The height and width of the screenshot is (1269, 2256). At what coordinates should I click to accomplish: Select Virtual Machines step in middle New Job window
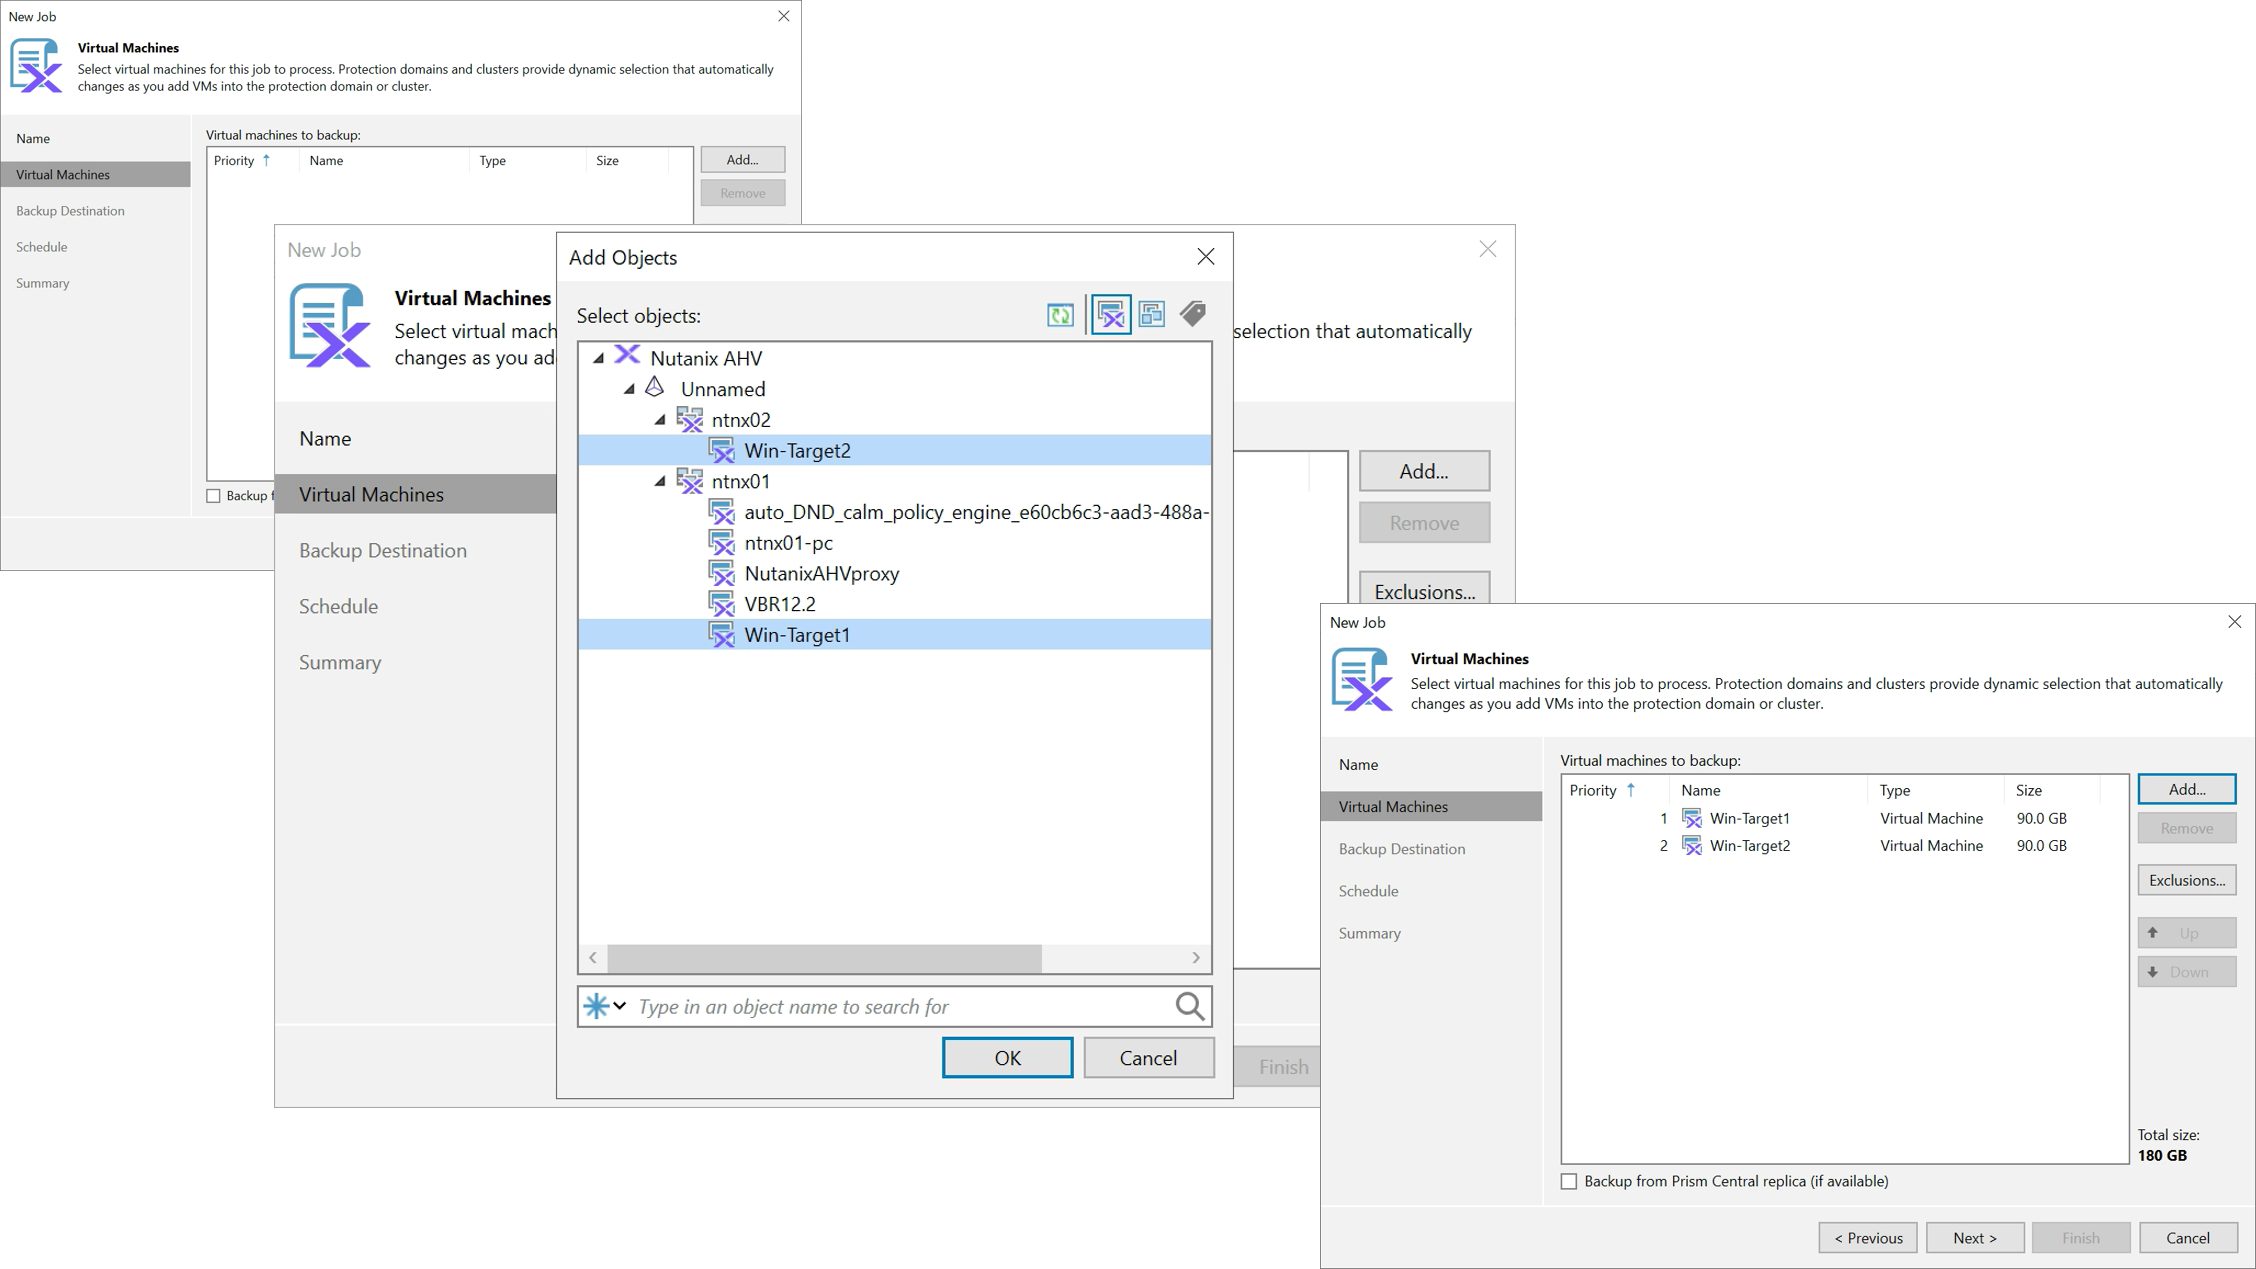(x=416, y=494)
